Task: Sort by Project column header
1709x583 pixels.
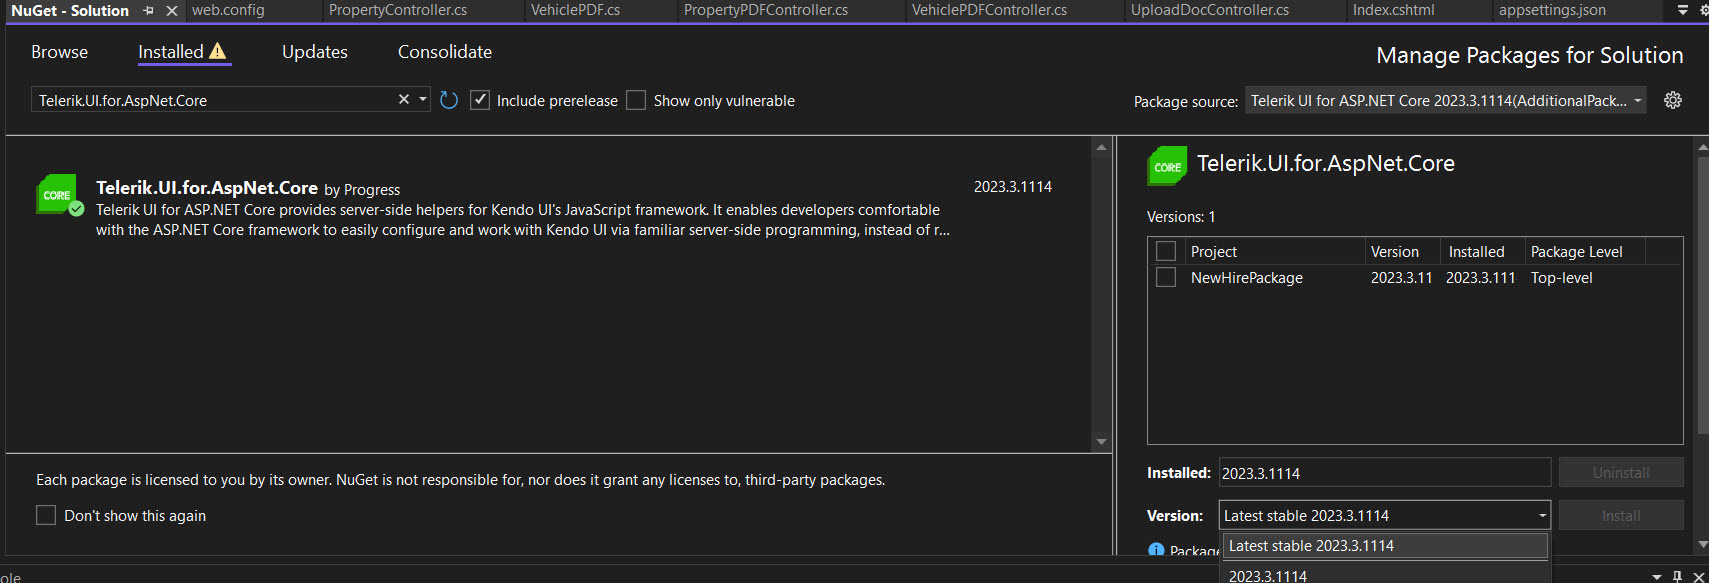Action: [x=1275, y=251]
